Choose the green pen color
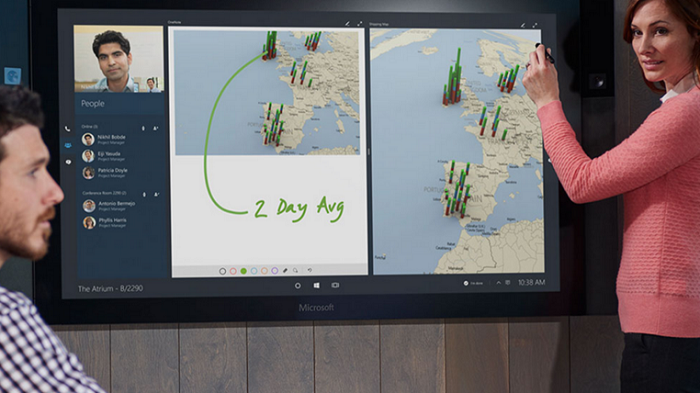700x393 pixels. (243, 271)
